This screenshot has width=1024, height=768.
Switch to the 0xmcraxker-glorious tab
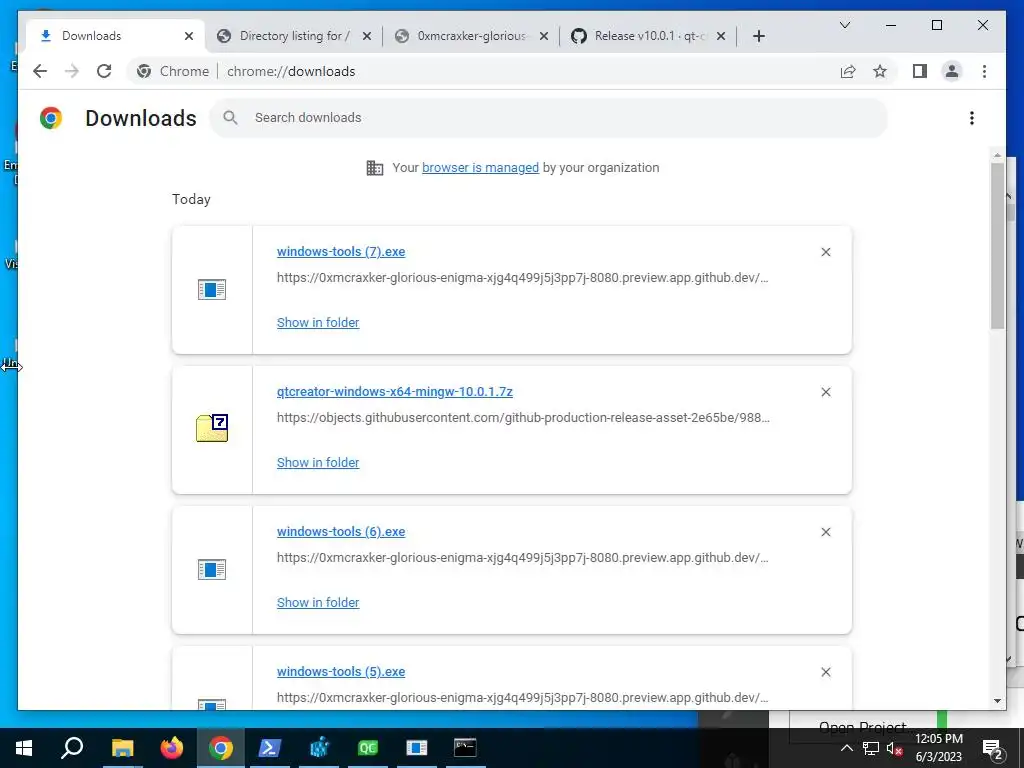[472, 36]
